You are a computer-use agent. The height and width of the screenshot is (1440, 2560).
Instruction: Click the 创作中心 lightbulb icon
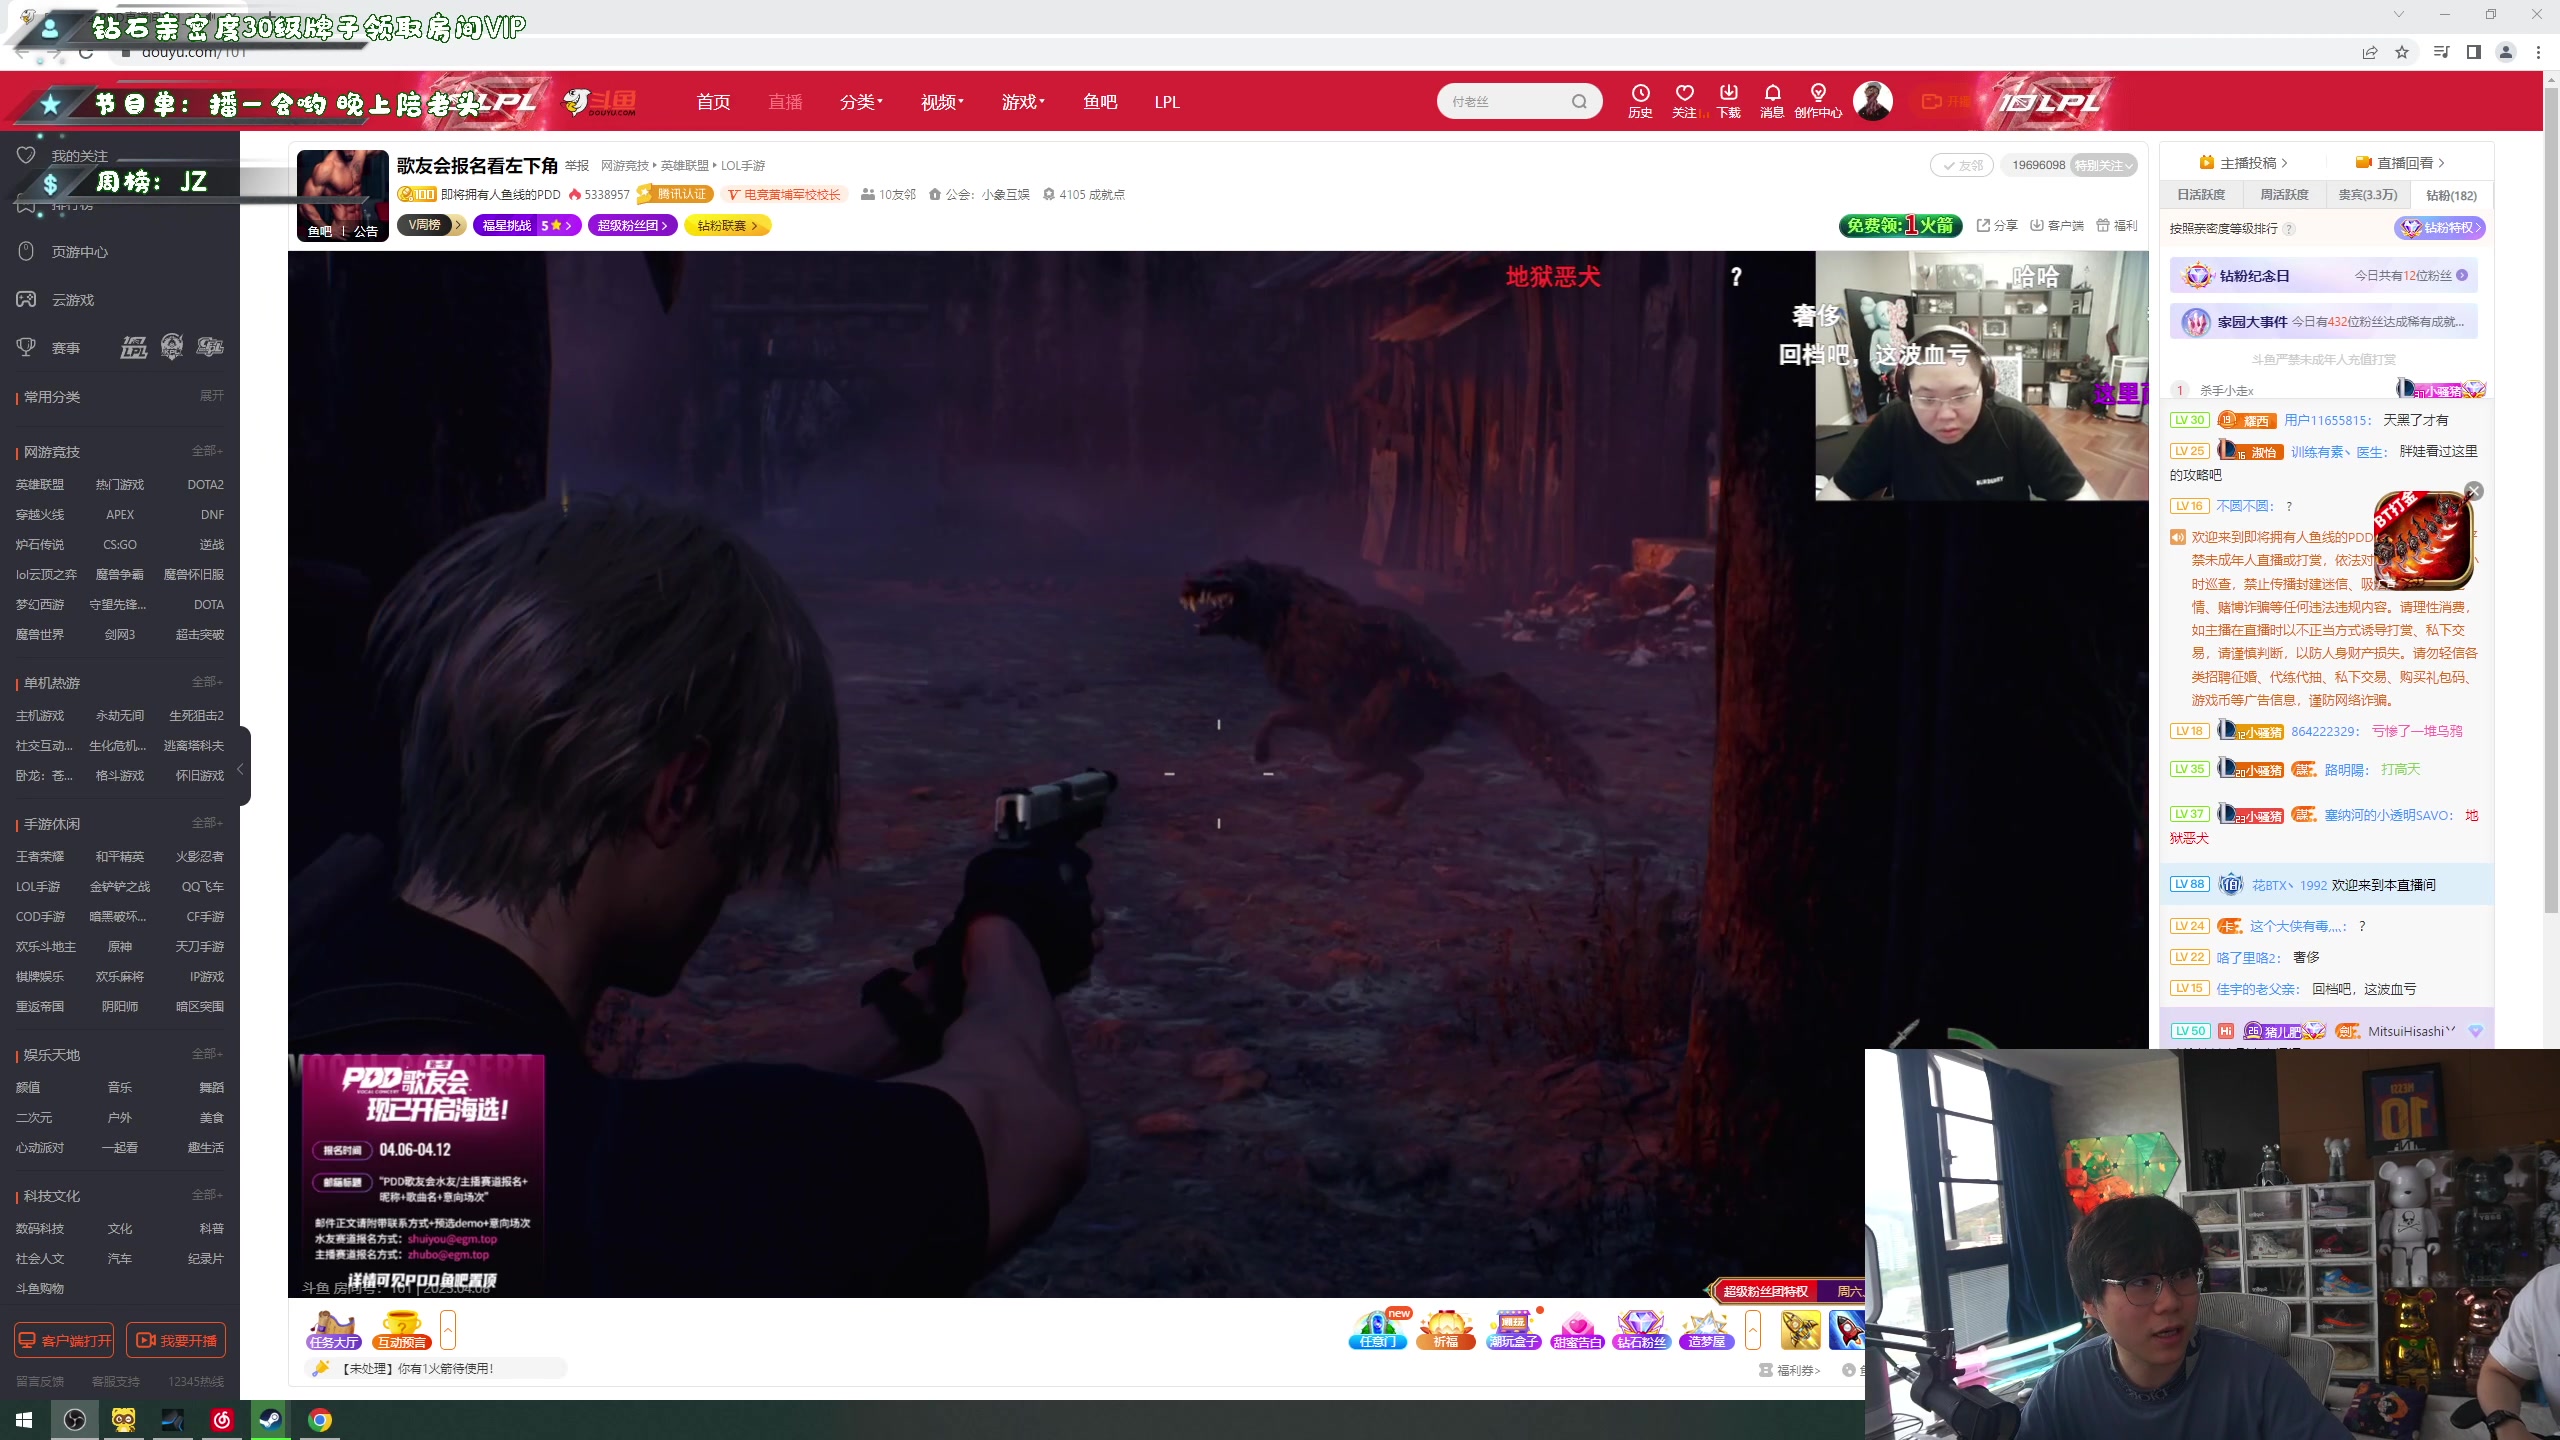click(x=1818, y=93)
